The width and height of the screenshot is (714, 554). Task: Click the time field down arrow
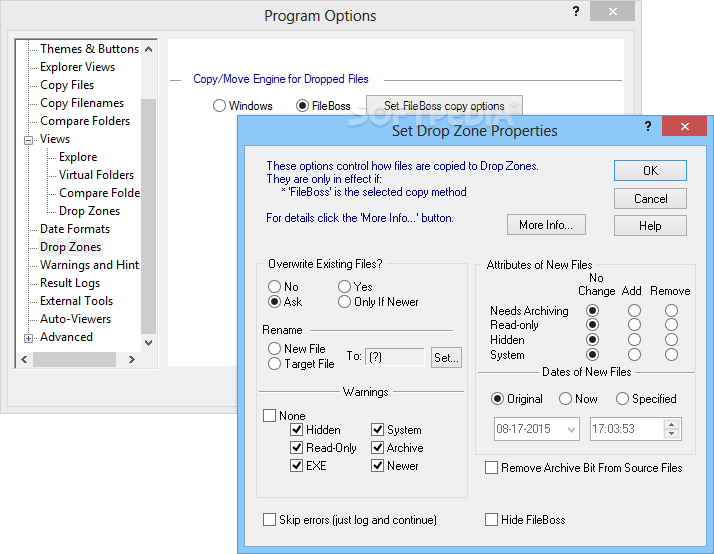click(672, 434)
